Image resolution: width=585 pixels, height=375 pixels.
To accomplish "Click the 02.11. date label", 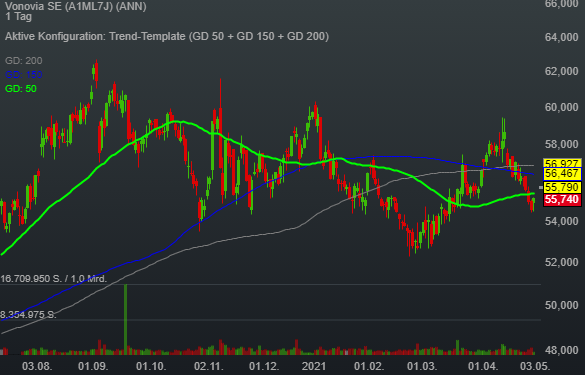I will click(209, 366).
